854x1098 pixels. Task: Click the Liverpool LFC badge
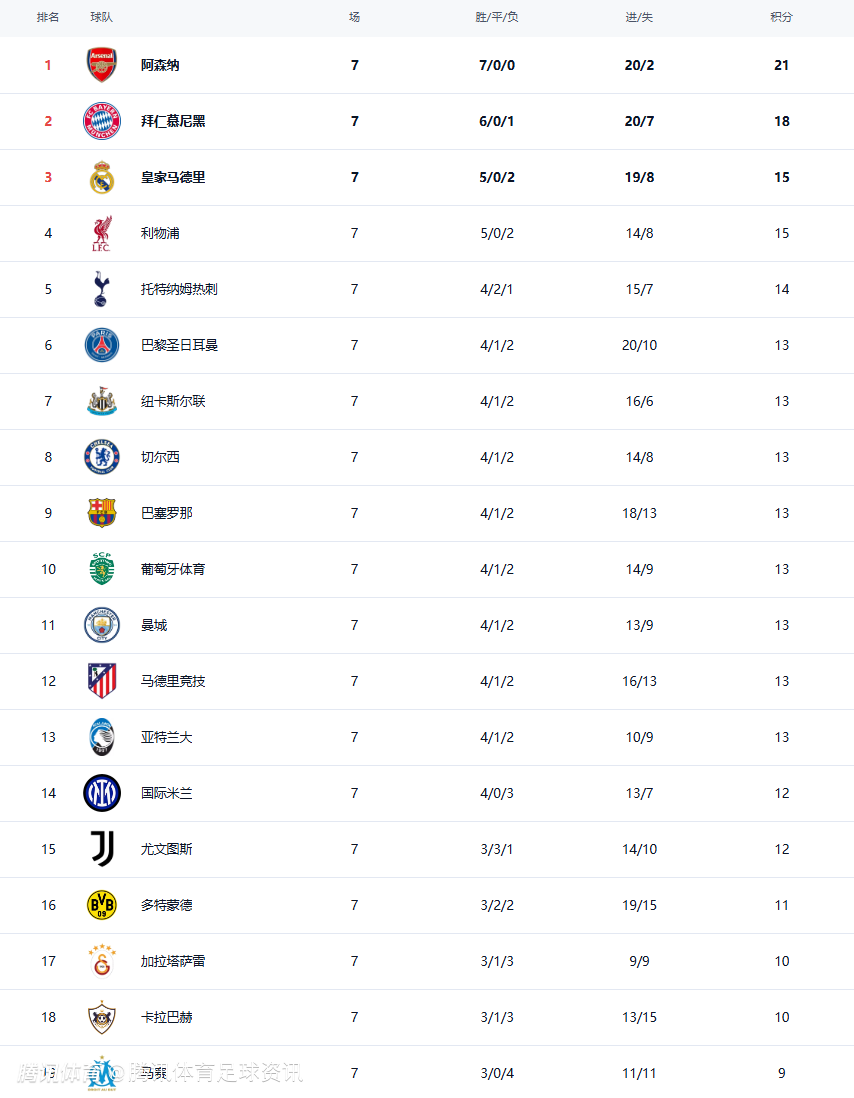(101, 233)
